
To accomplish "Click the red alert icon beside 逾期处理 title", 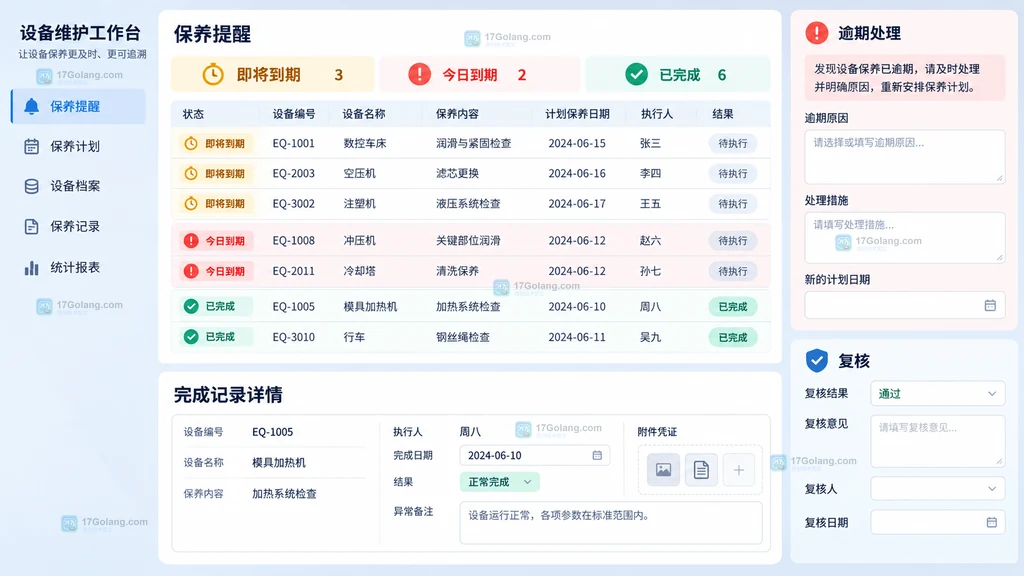I will 816,33.
